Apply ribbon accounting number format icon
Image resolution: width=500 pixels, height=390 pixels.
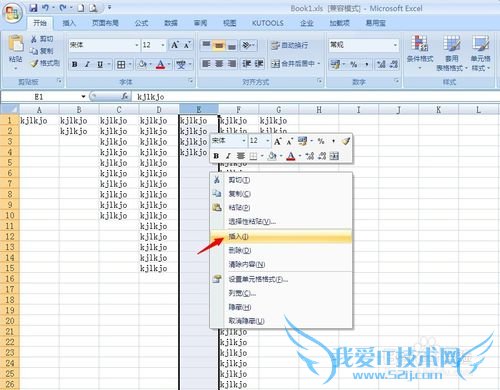335,64
